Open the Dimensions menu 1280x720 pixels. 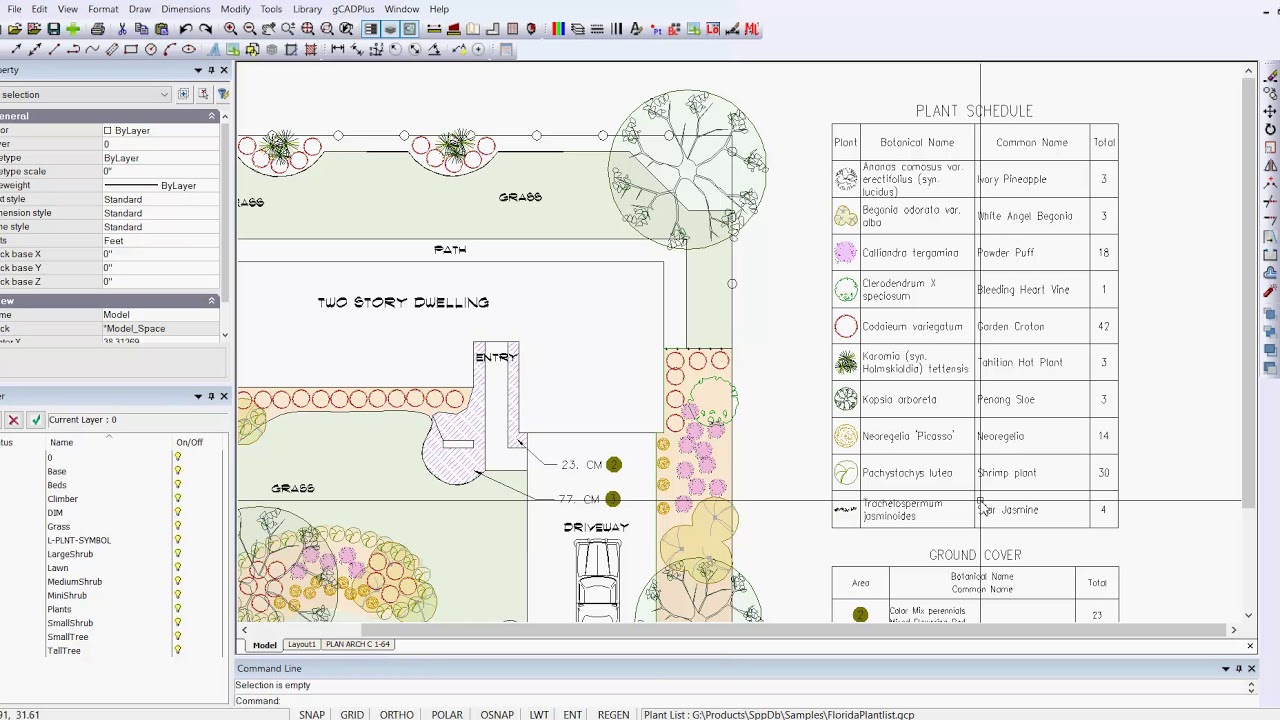[x=185, y=9]
